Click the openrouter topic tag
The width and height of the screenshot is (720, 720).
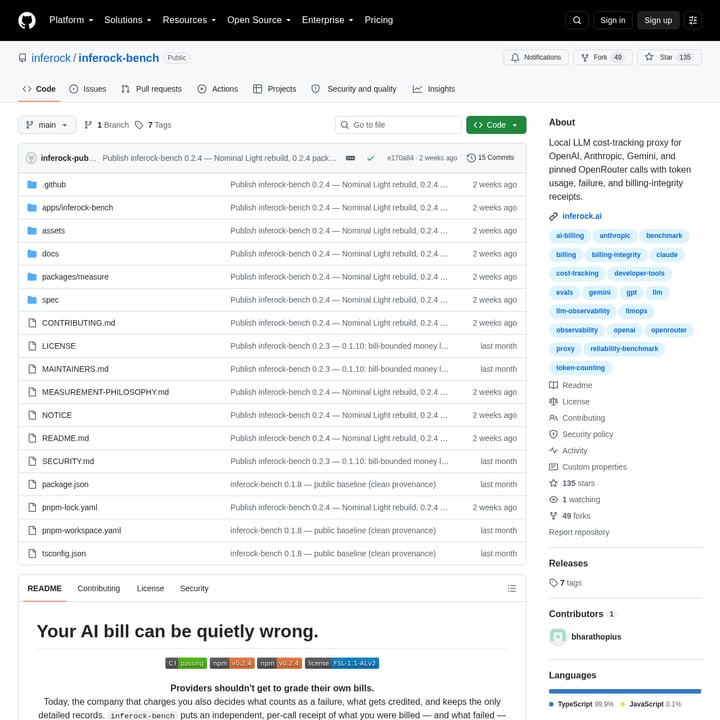tap(669, 330)
